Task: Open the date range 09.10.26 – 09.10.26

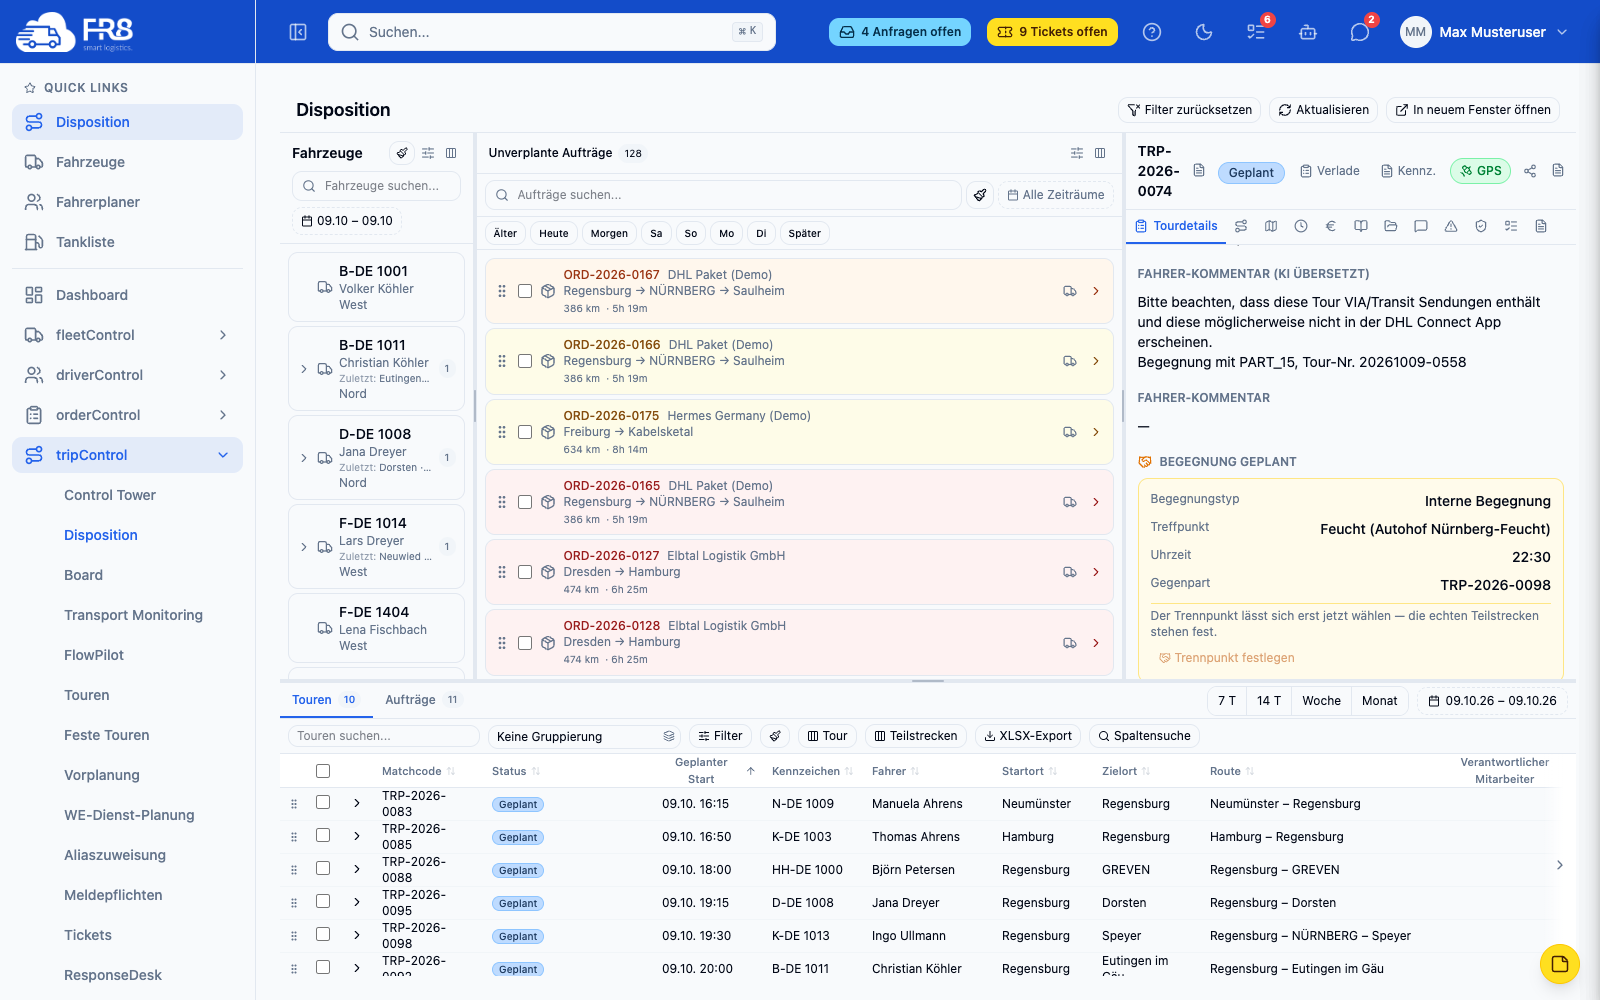Action: click(1492, 701)
